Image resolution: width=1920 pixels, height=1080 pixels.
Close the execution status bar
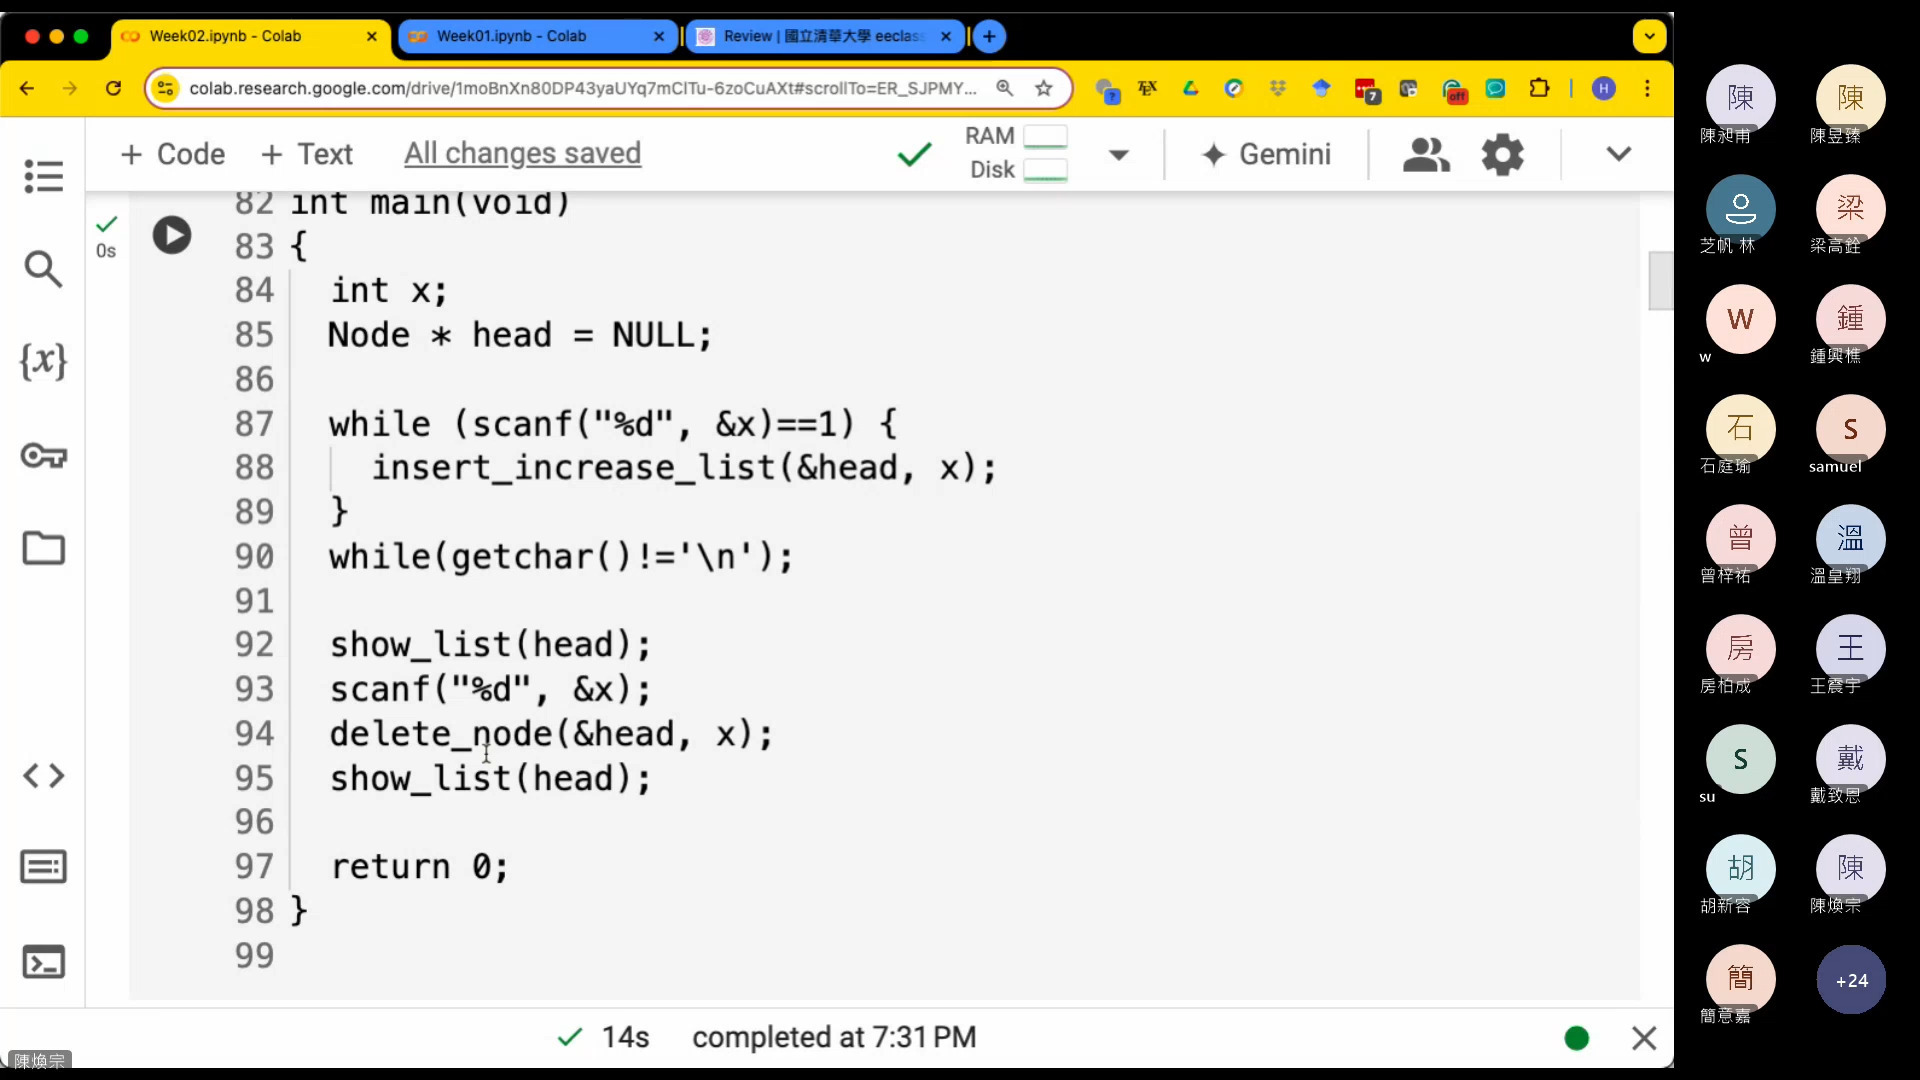point(1643,1038)
